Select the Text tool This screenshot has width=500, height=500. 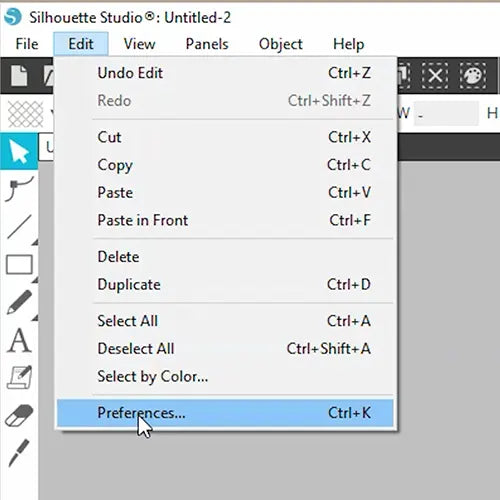[19, 340]
